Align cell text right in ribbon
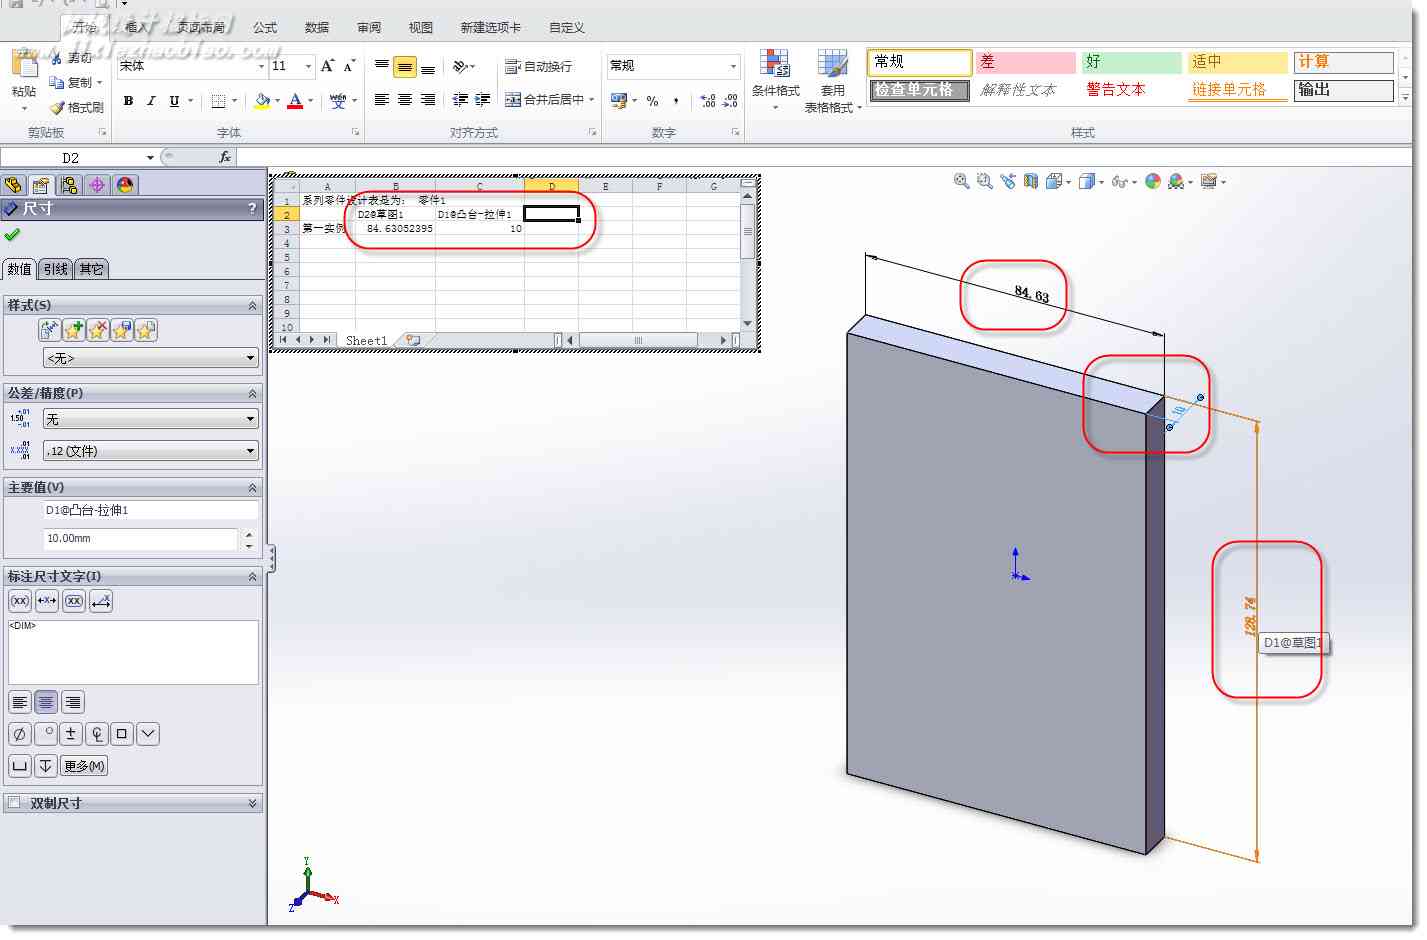This screenshot has width=1427, height=940. pos(428,99)
